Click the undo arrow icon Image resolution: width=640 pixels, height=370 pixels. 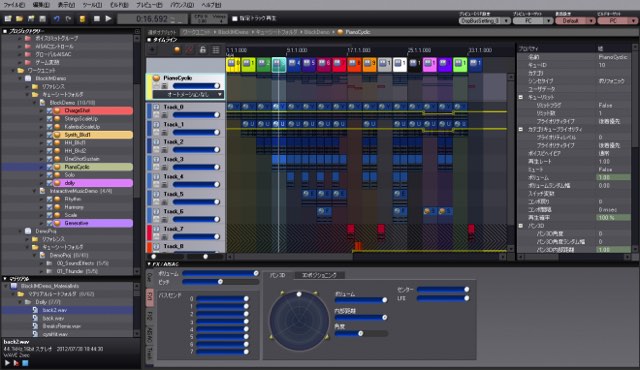(56, 19)
